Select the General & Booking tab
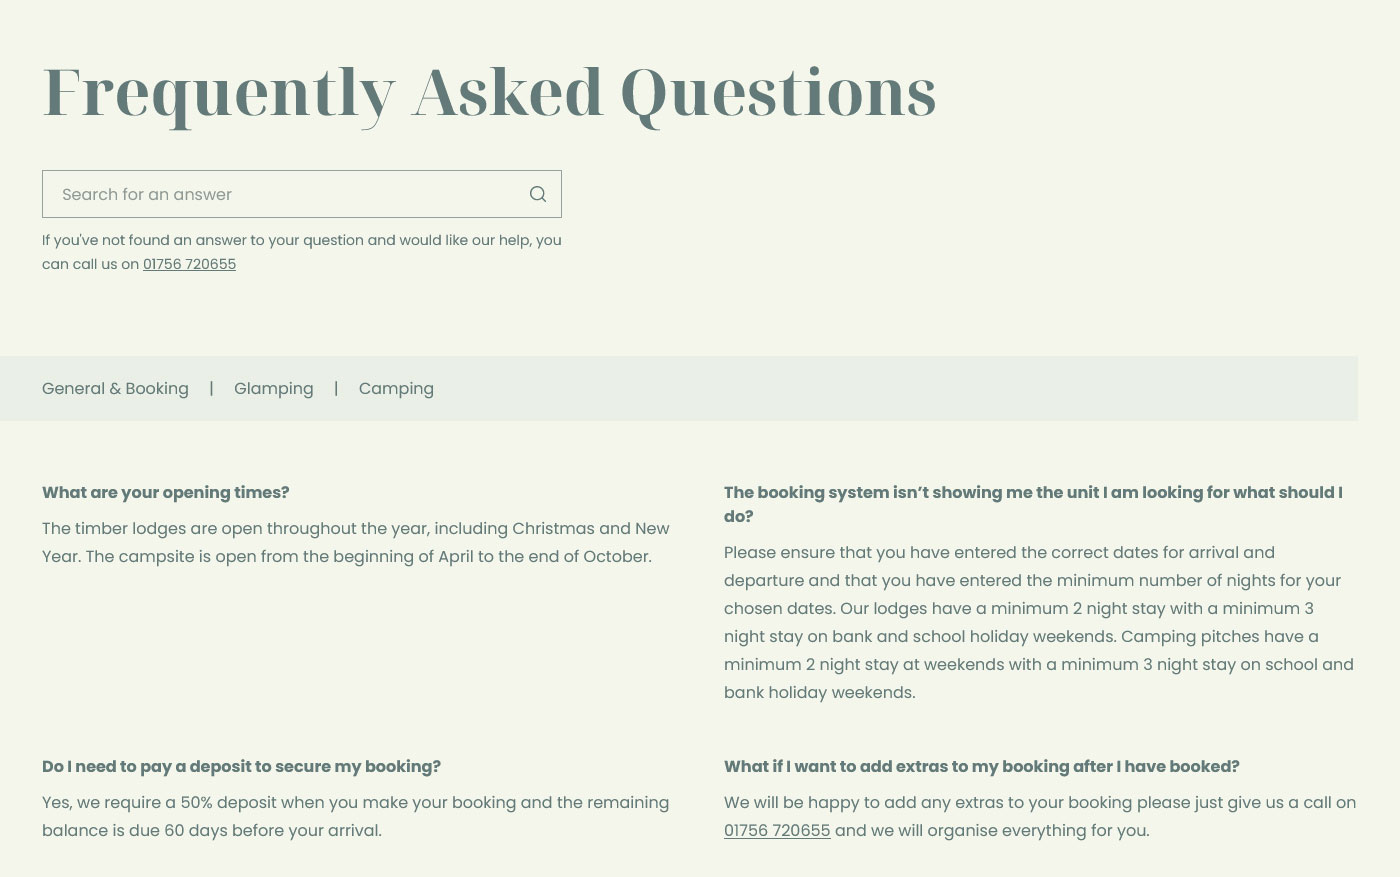Image resolution: width=1400 pixels, height=877 pixels. (115, 388)
